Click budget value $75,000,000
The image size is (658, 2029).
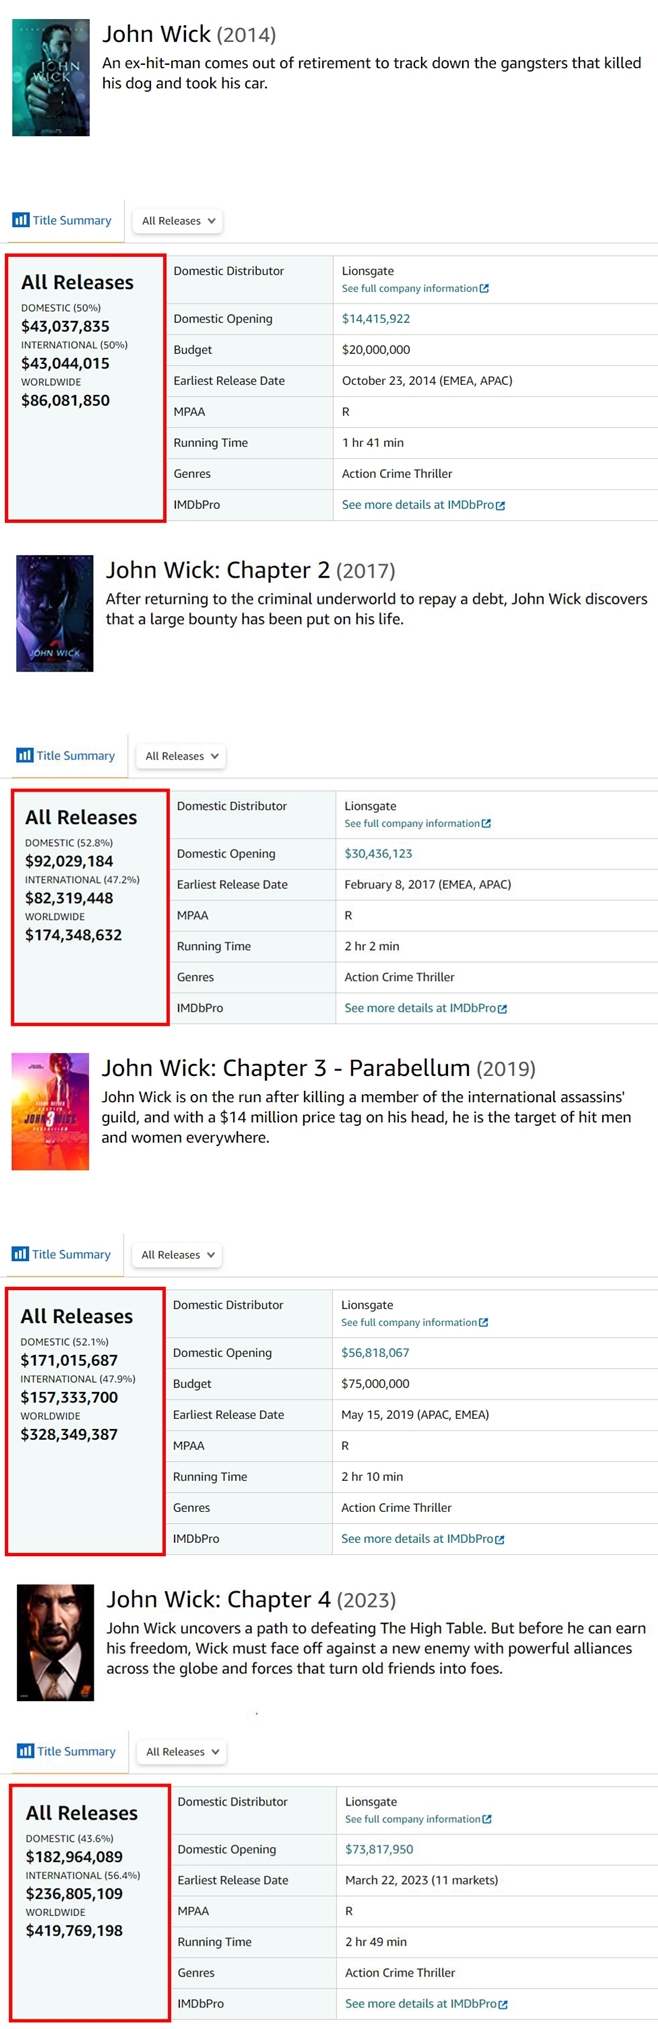tap(375, 1384)
